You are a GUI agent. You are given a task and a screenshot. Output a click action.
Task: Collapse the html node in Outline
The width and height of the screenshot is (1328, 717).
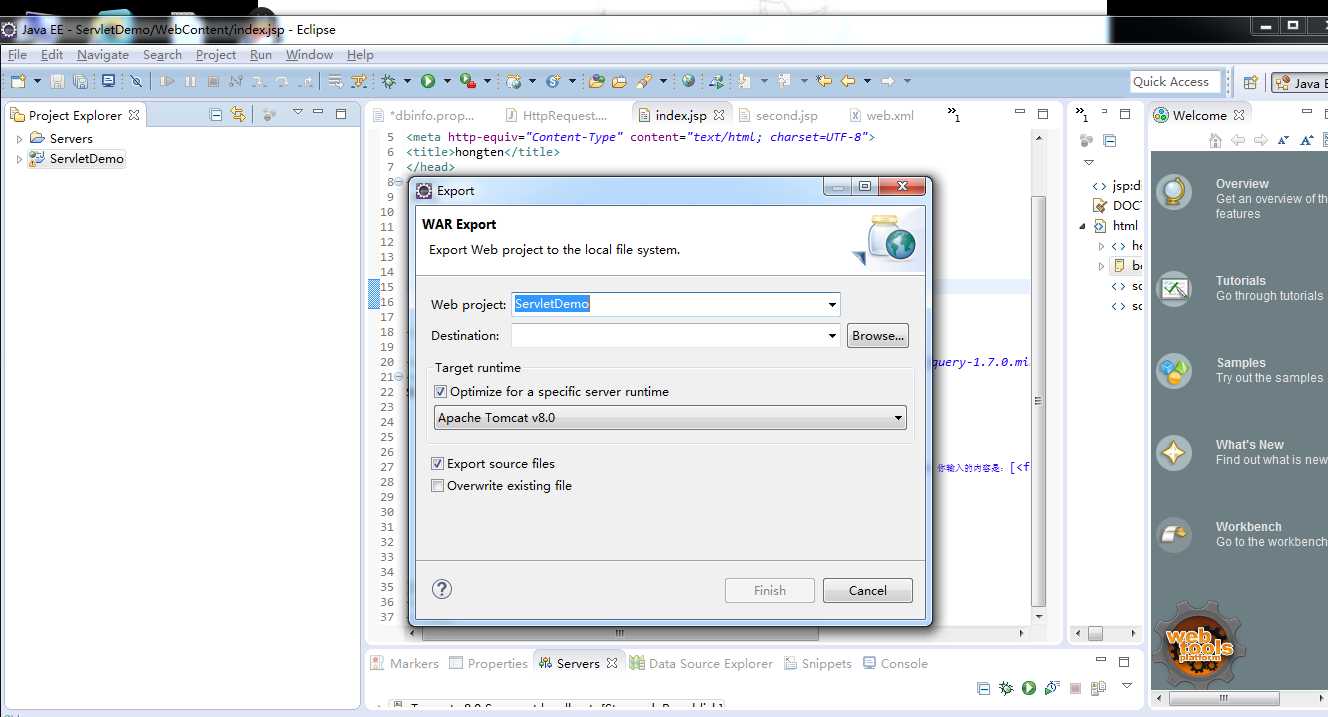coord(1083,226)
